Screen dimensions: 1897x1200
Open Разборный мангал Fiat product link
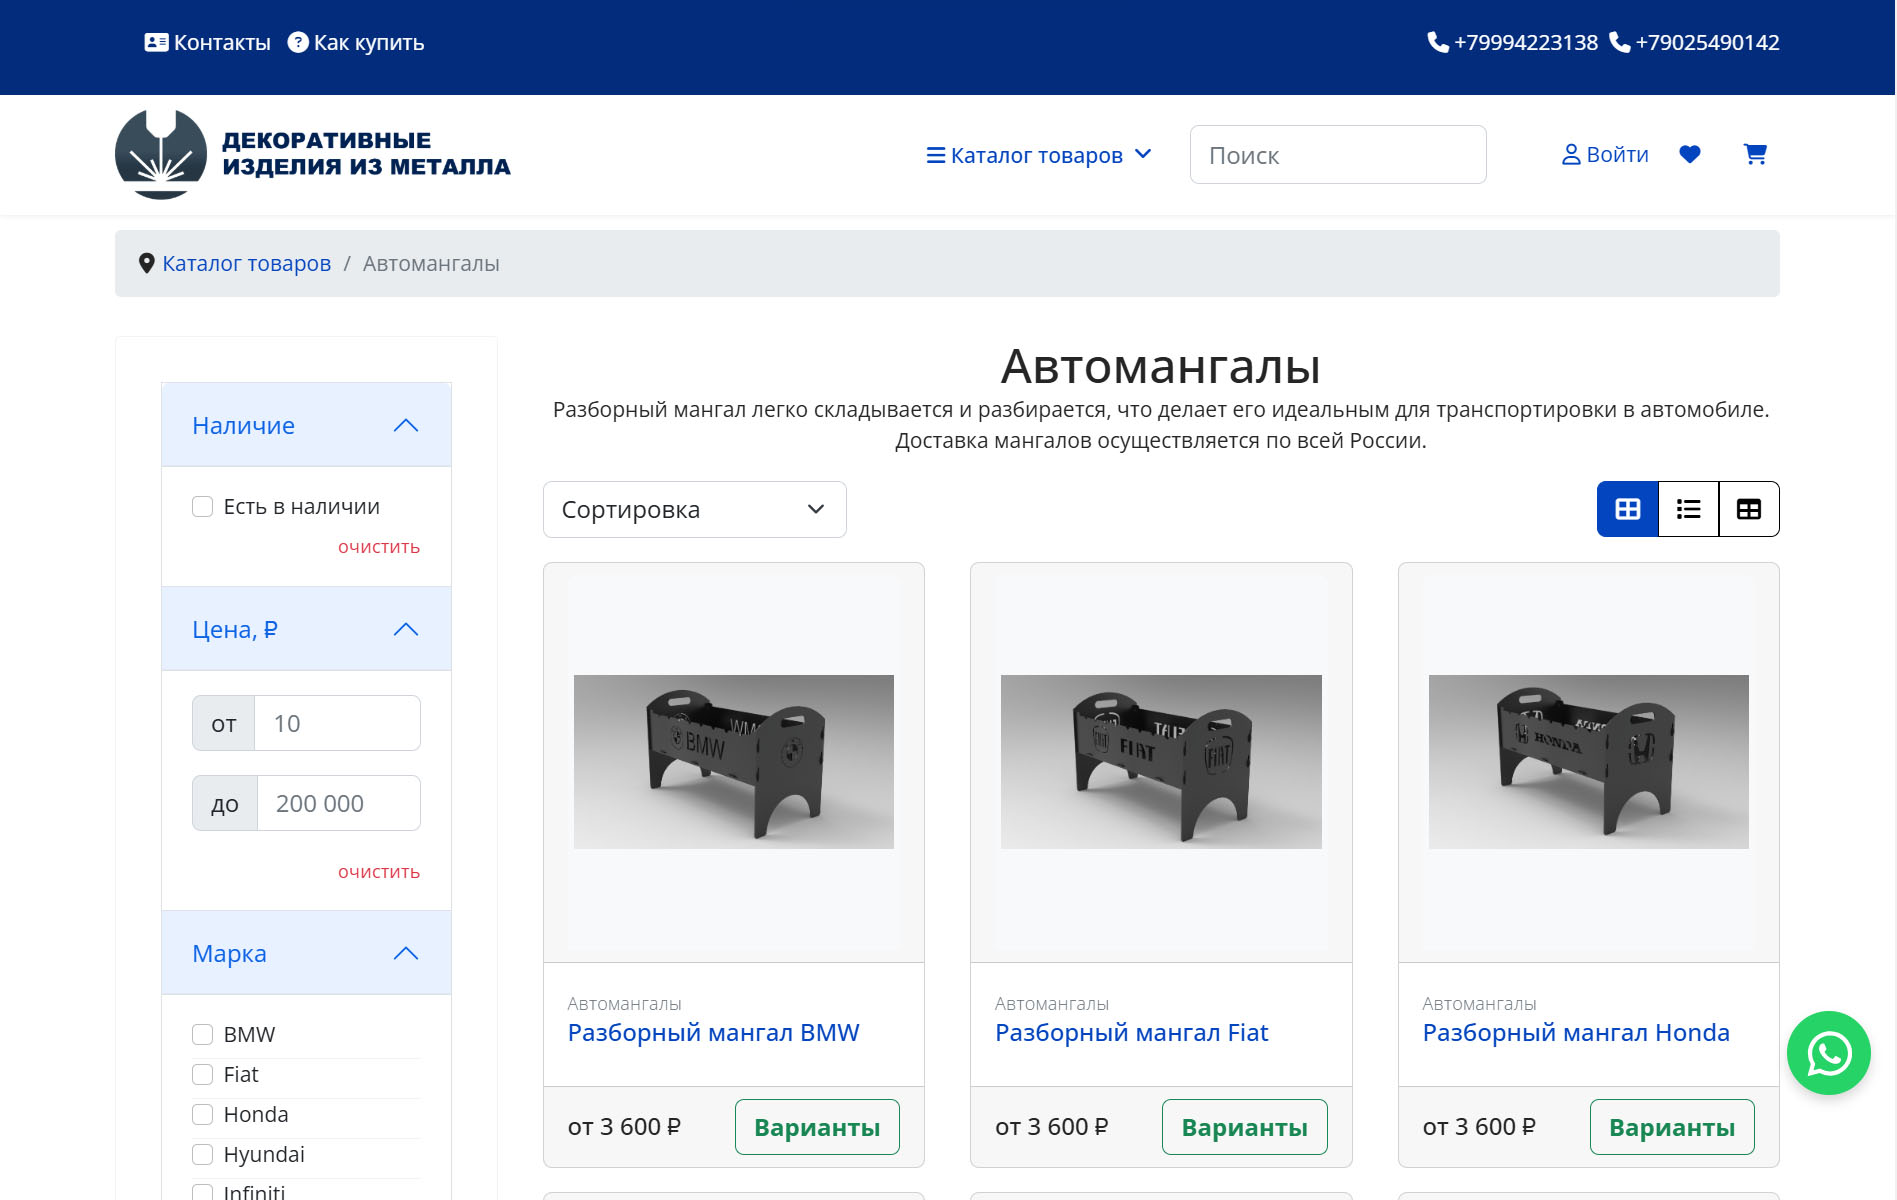[x=1132, y=1033]
